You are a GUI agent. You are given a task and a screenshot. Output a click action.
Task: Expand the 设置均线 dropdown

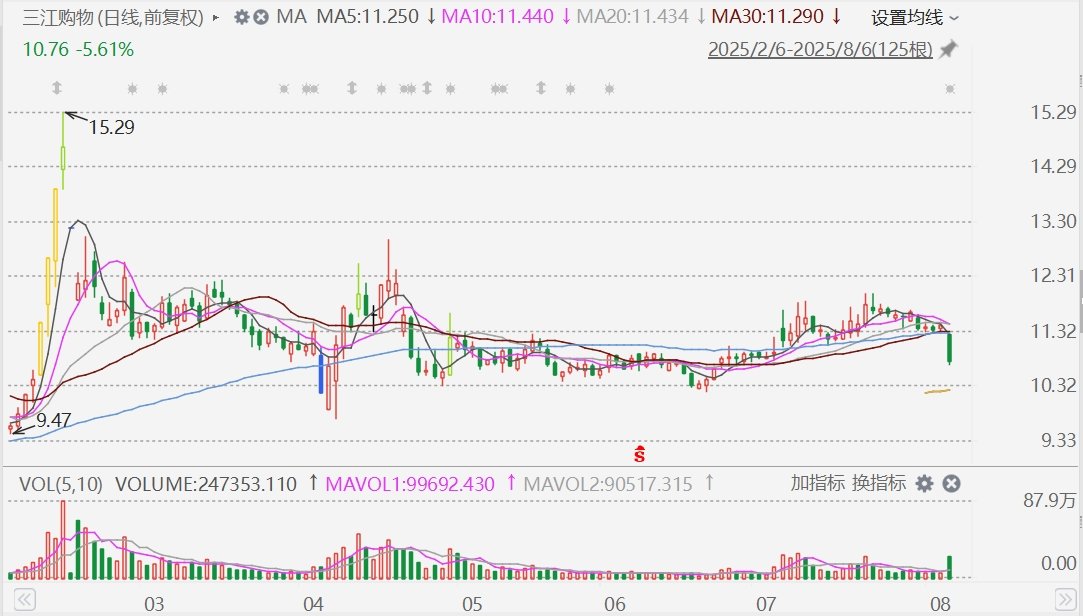pyautogui.click(x=914, y=18)
